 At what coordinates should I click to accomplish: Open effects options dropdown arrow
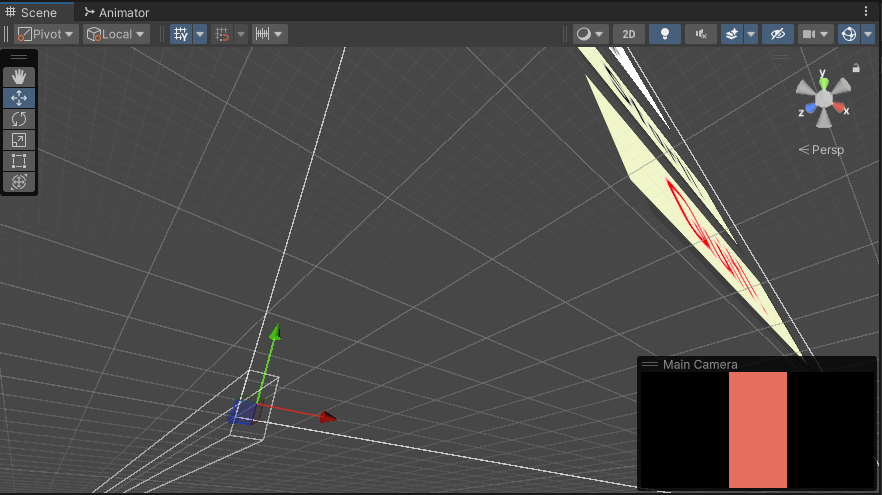click(751, 34)
